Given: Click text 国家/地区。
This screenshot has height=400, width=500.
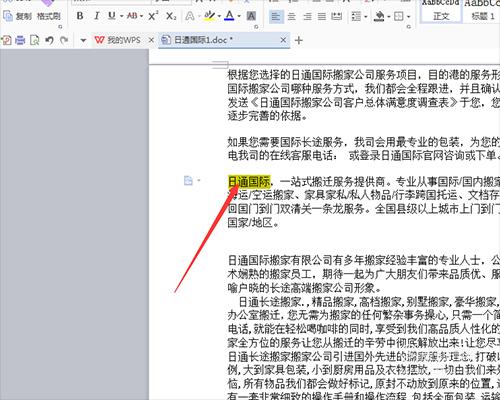Looking at the screenshot, I should click(x=253, y=222).
